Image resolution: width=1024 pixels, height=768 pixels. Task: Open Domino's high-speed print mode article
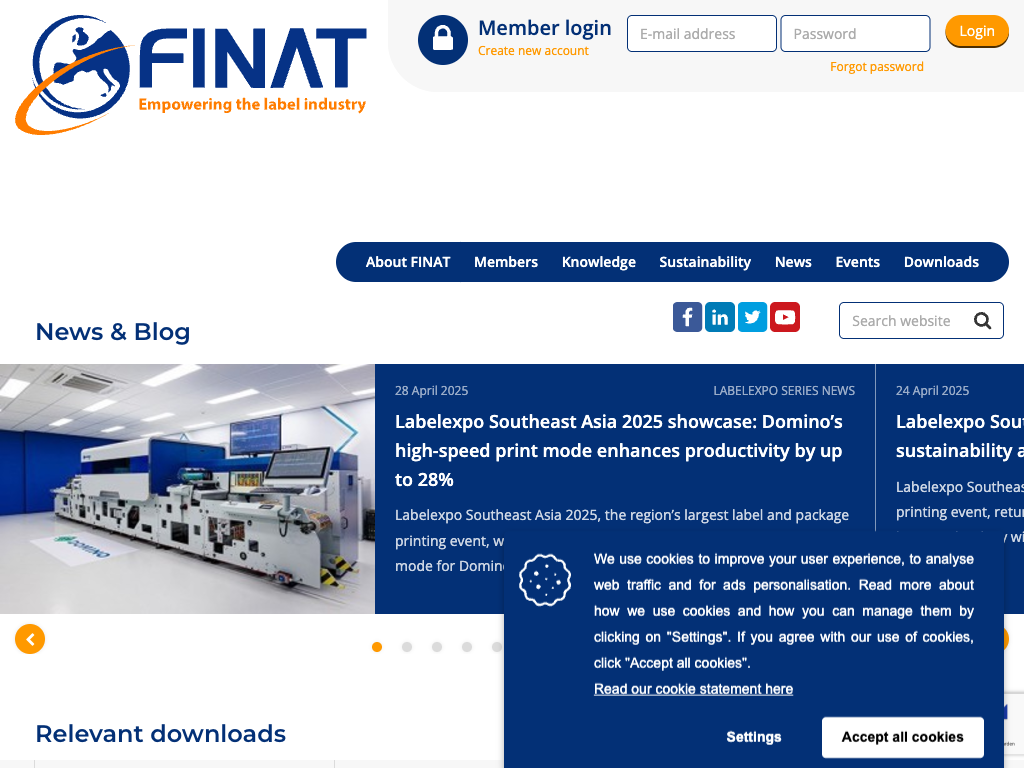pyautogui.click(x=618, y=451)
